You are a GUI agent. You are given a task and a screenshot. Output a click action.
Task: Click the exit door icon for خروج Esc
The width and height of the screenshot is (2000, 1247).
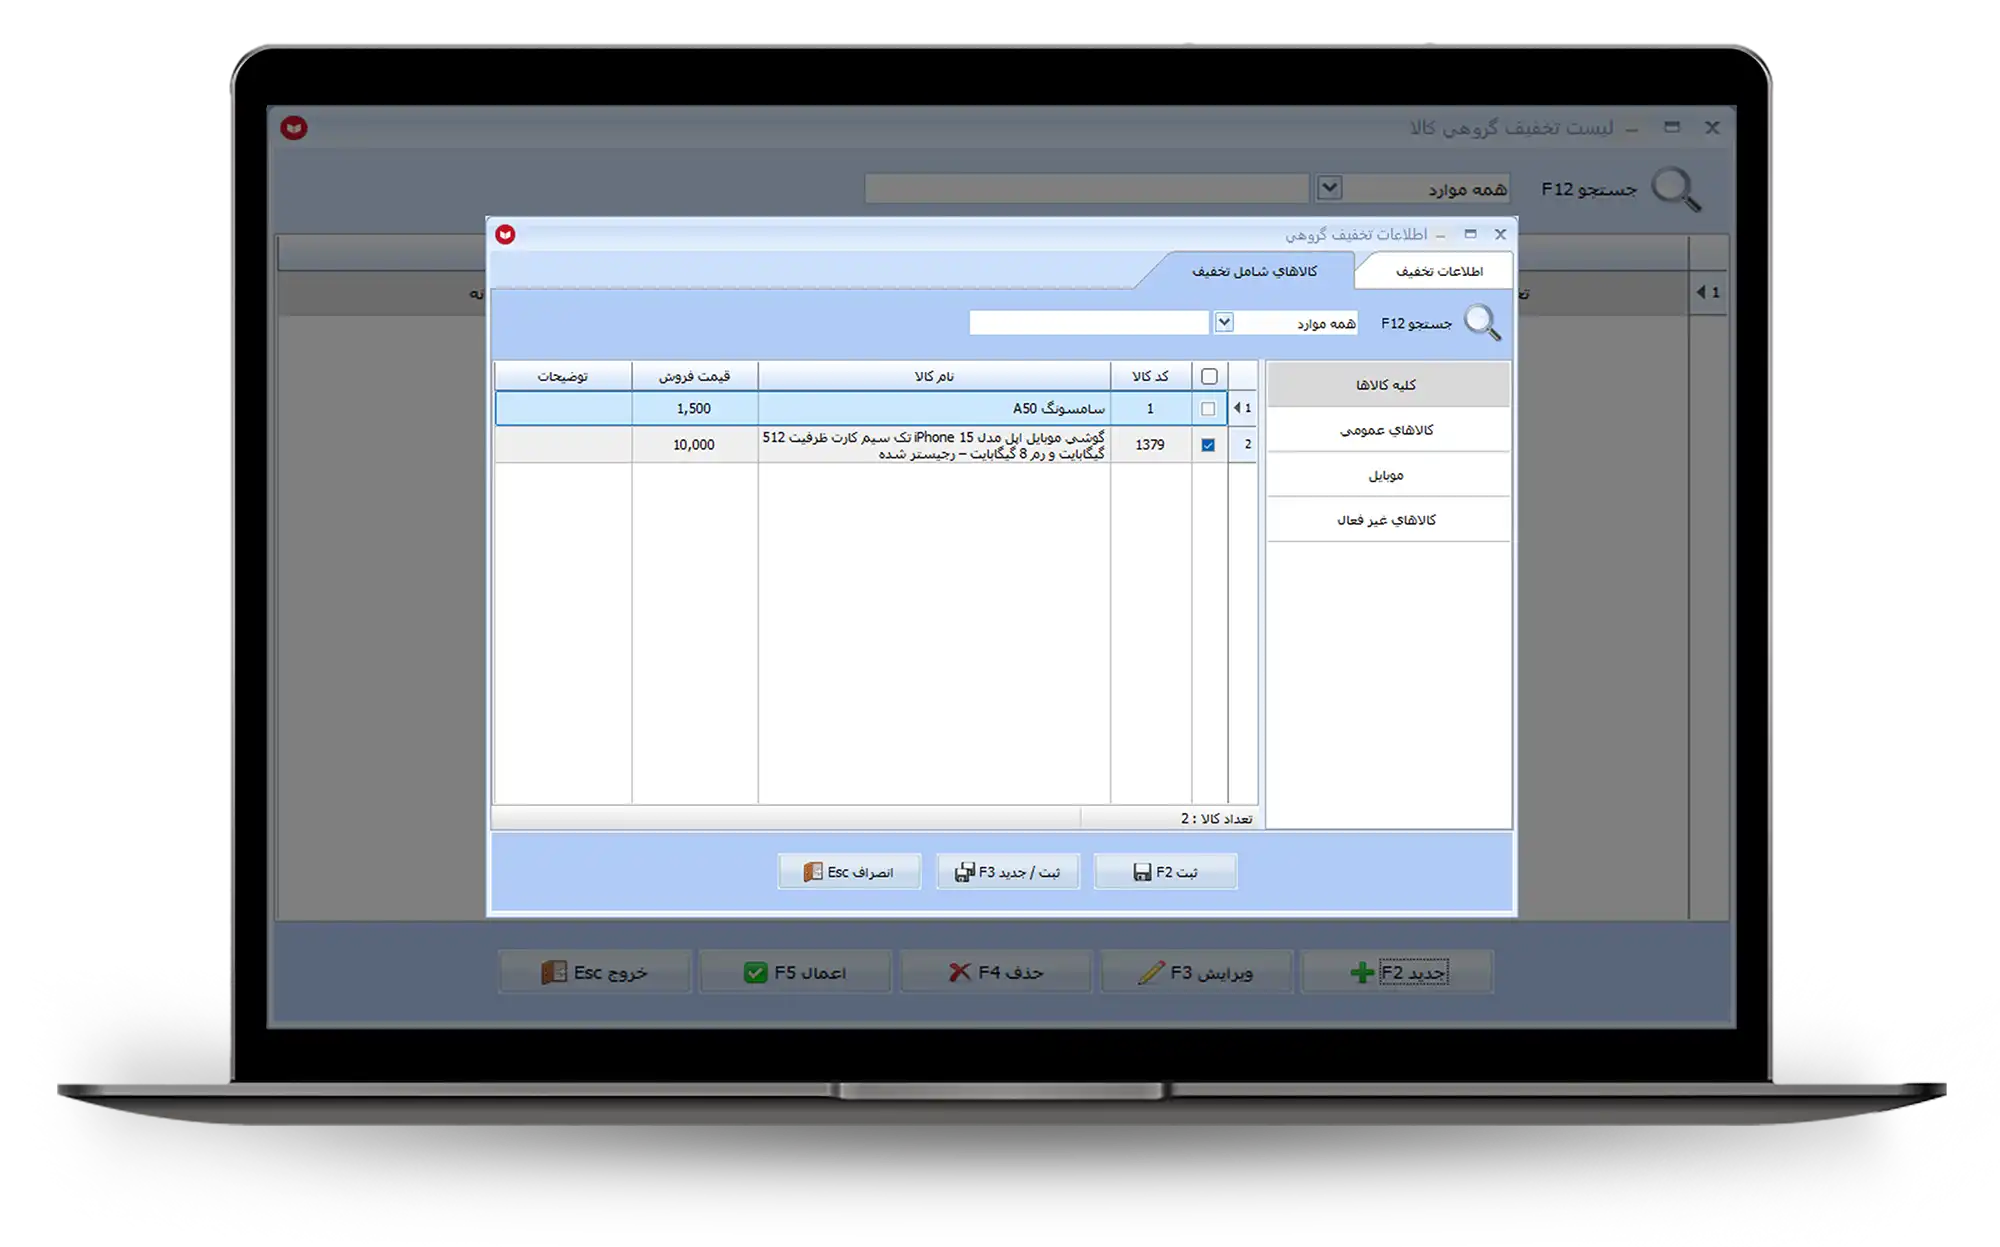pos(553,973)
